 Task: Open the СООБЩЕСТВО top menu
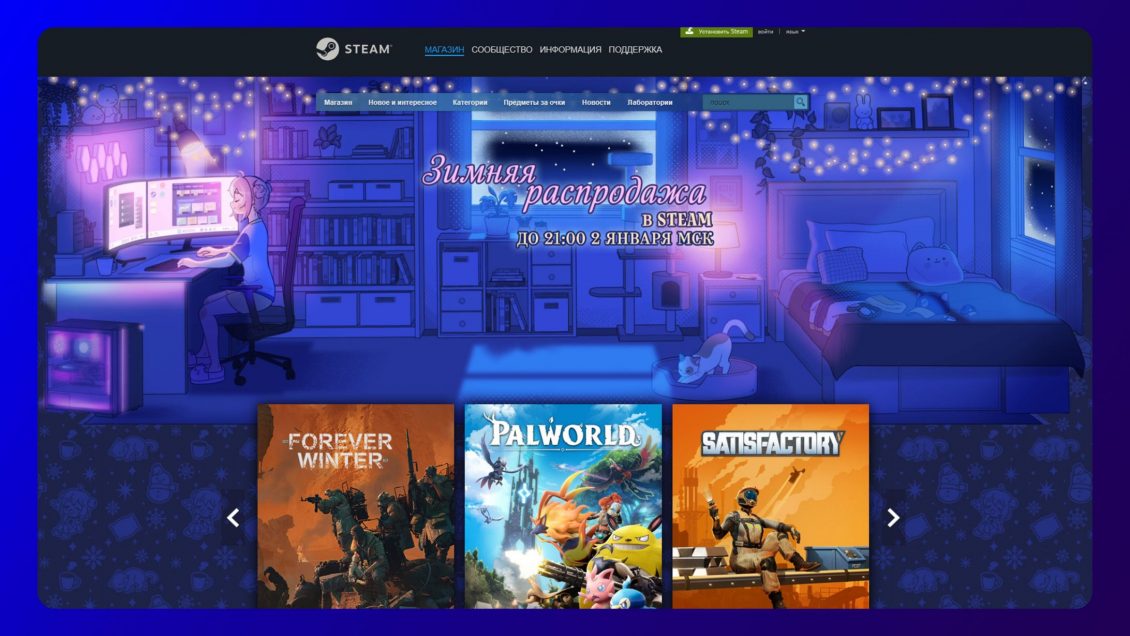[501, 50]
